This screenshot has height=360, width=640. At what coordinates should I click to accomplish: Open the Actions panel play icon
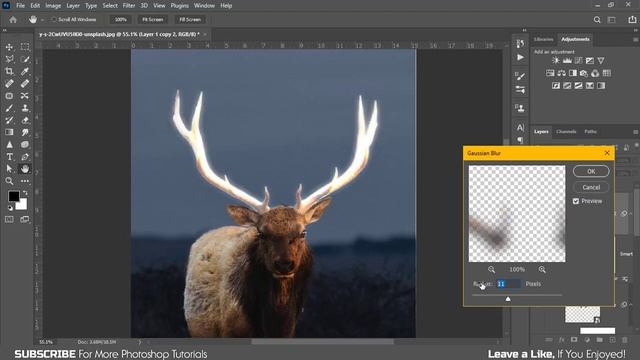520,58
